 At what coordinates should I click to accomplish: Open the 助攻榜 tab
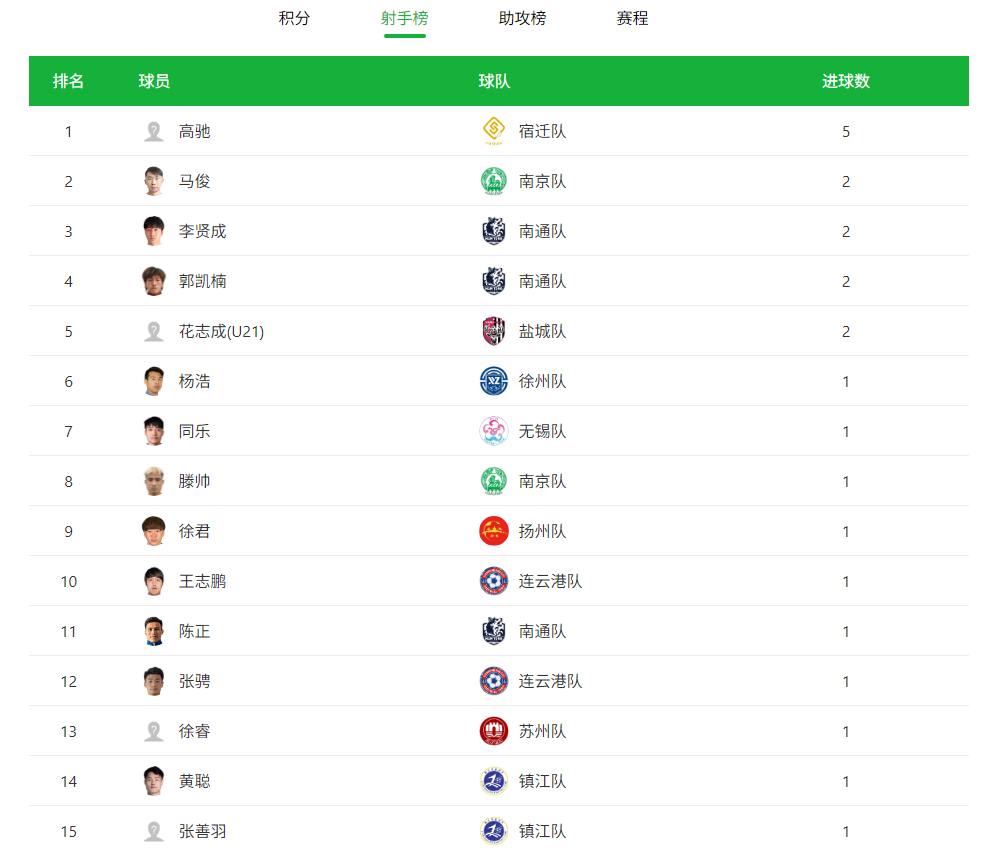[x=522, y=18]
